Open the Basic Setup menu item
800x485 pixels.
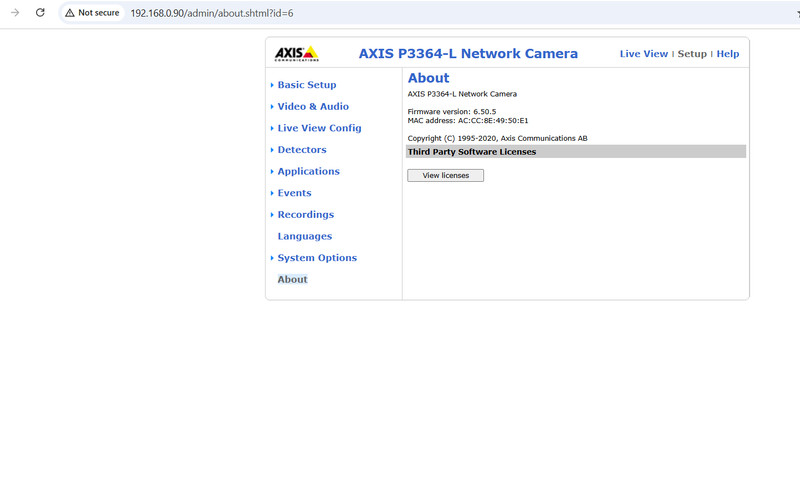coord(307,85)
